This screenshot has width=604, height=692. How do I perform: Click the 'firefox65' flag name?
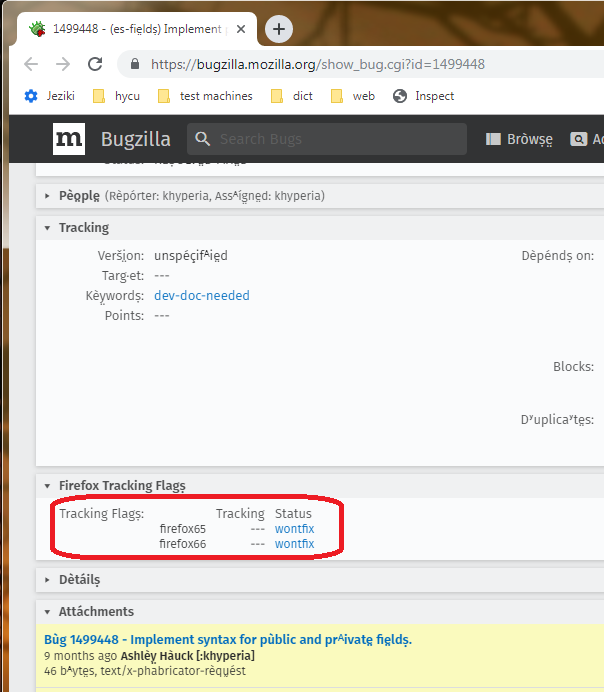[x=183, y=529]
